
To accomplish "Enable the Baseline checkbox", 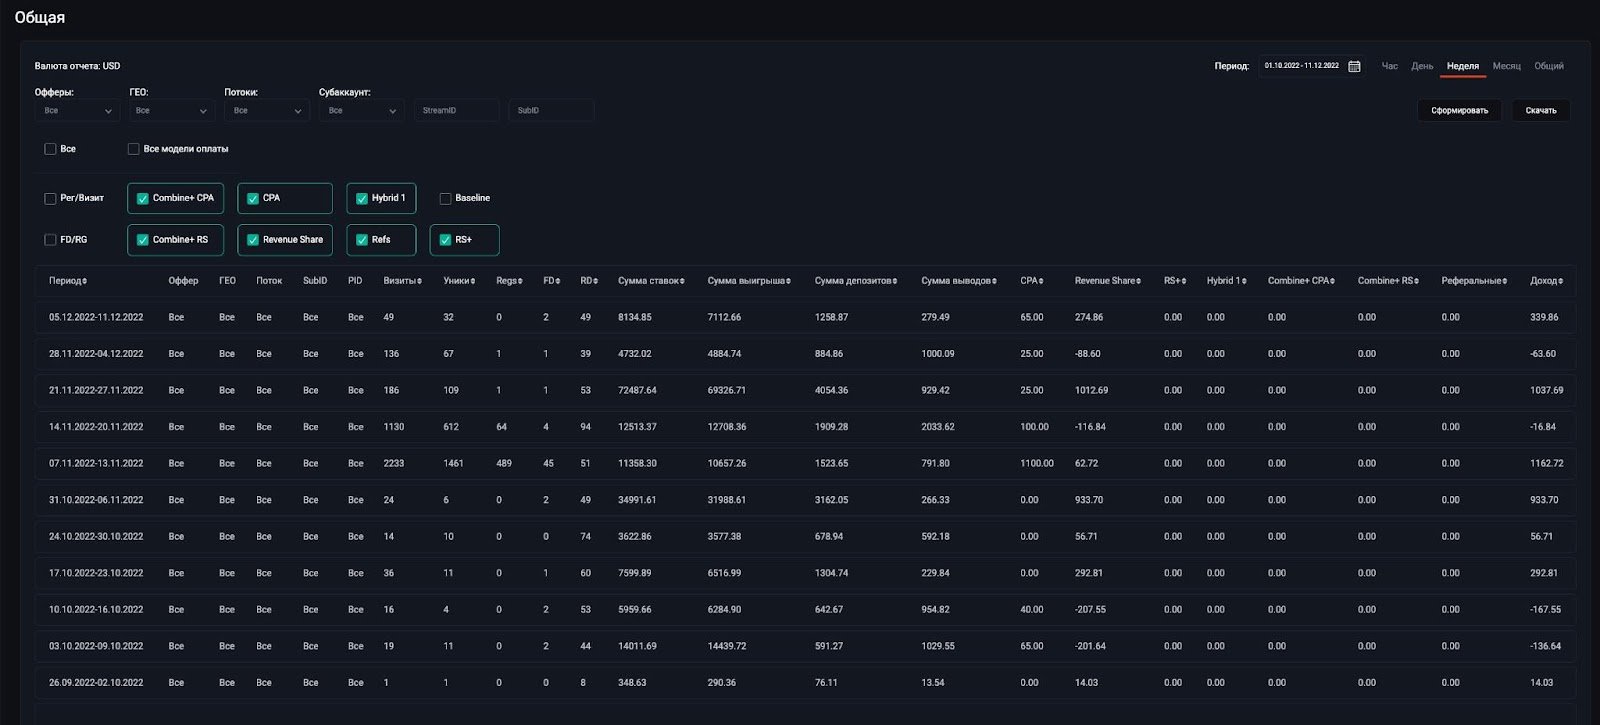I will click(445, 198).
